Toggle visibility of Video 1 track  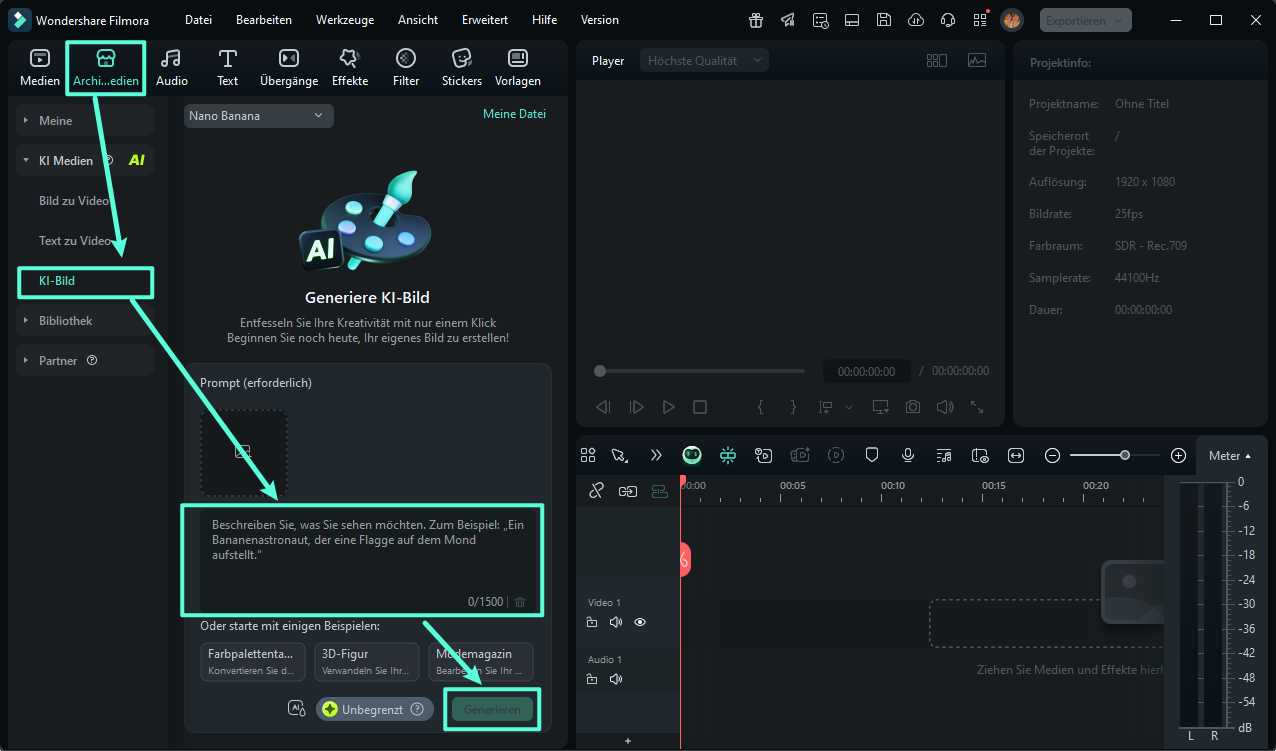pos(640,622)
